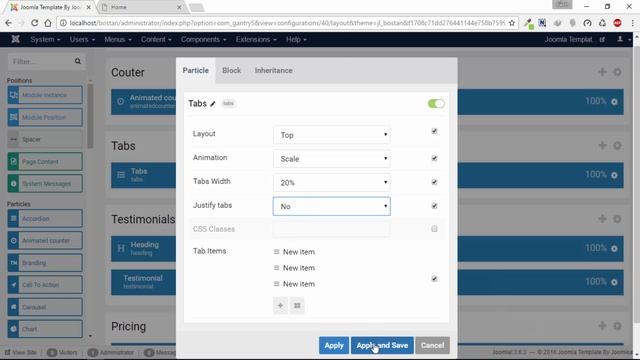The image size is (640, 360).
Task: Click the Apply and Save button
Action: click(382, 345)
